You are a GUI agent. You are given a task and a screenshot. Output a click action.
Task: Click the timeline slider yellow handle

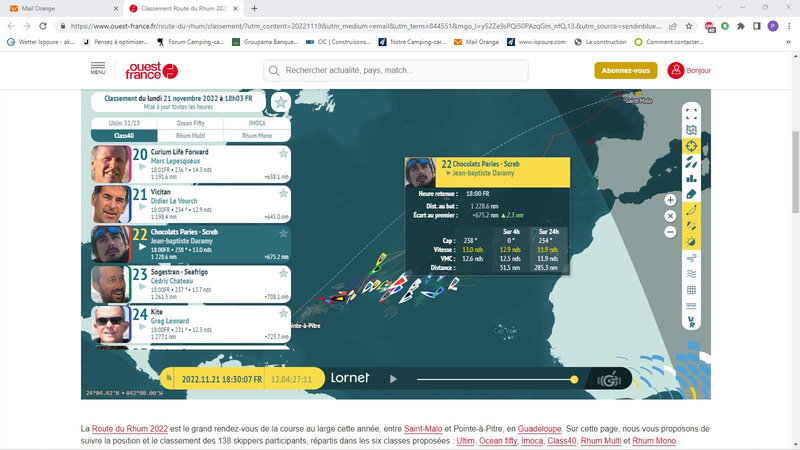tap(574, 379)
